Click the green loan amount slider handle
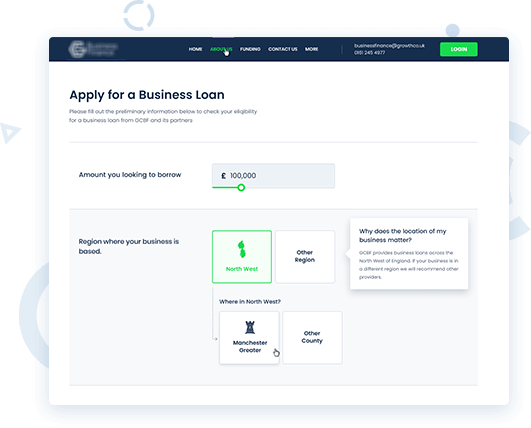The width and height of the screenshot is (531, 428). click(241, 187)
